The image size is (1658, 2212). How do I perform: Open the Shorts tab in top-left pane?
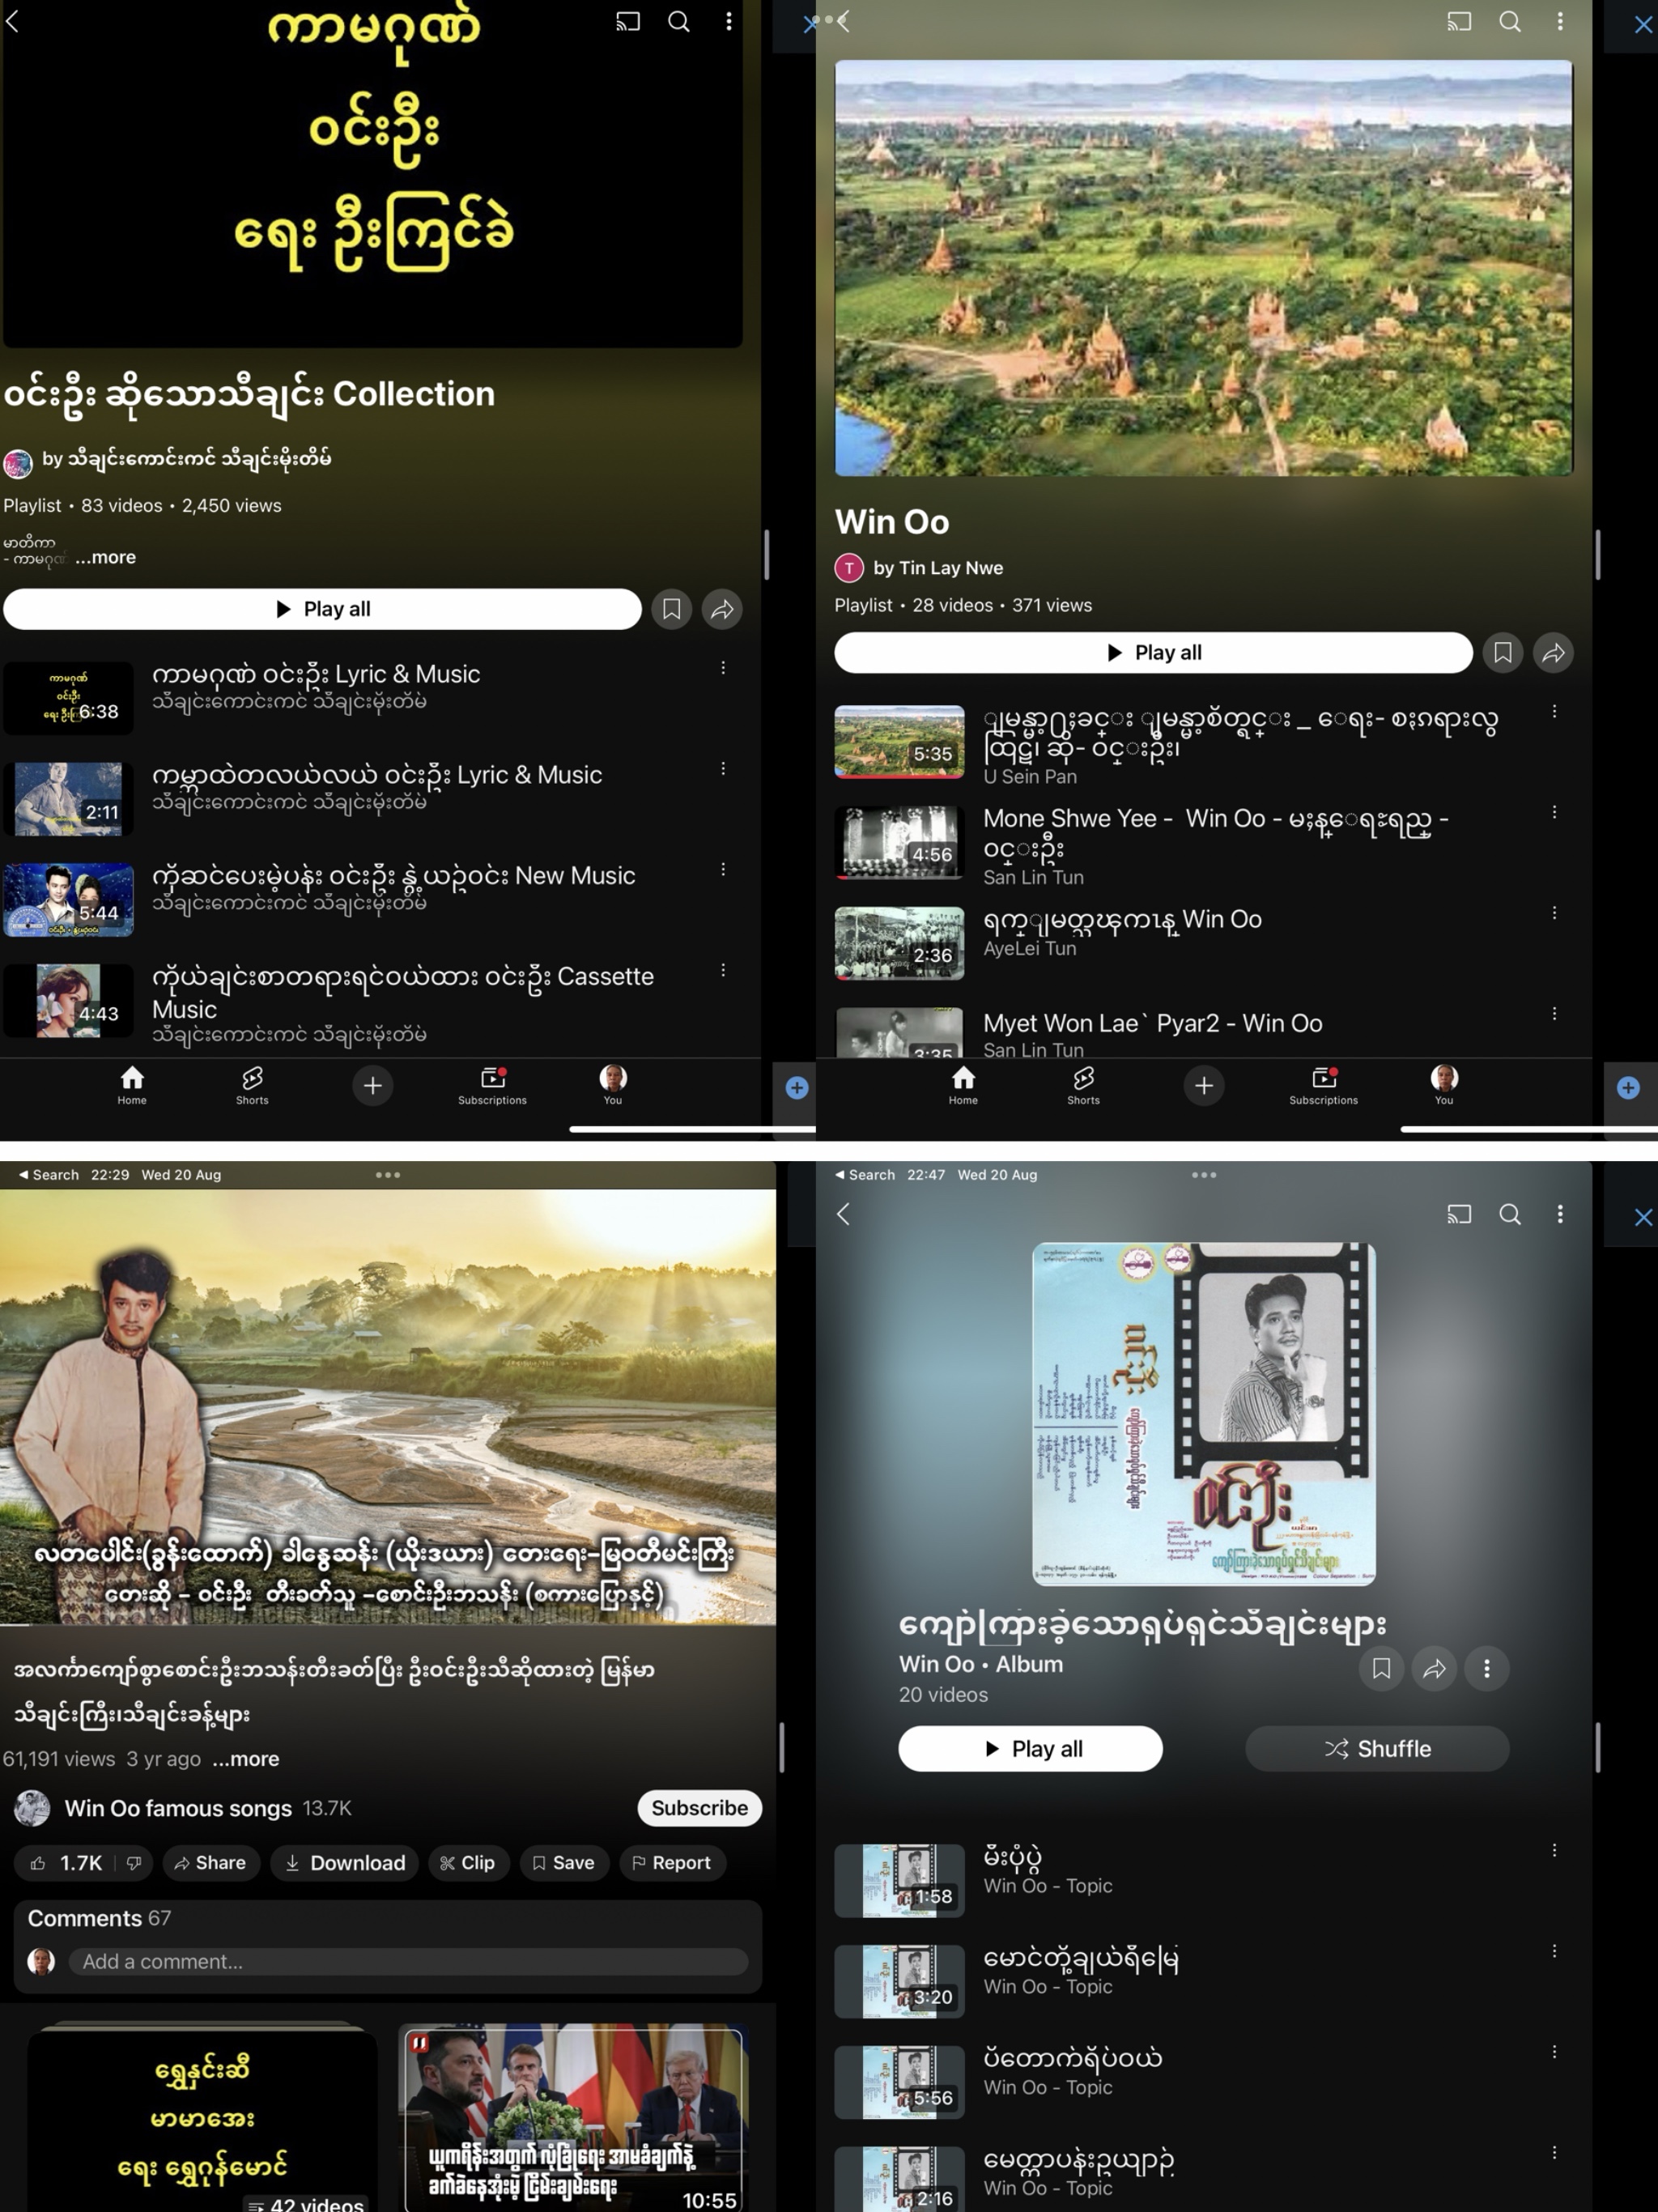click(x=252, y=1085)
